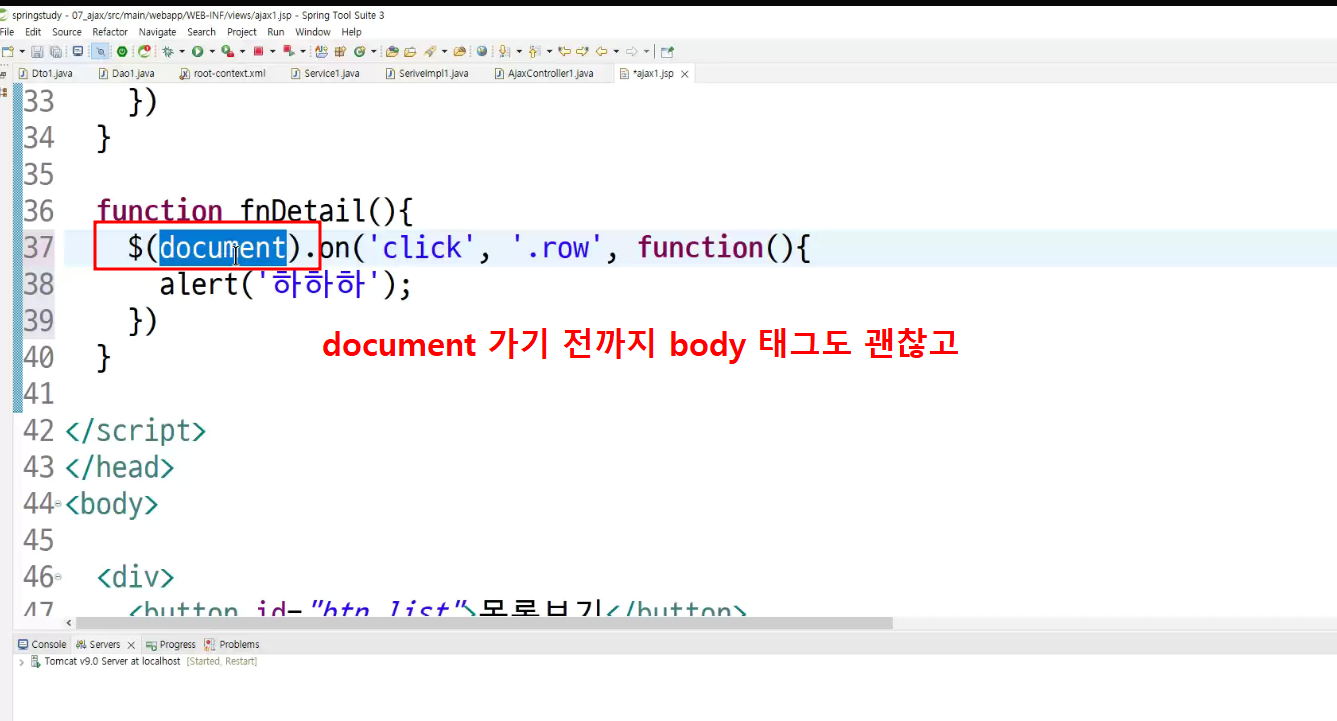Collapse the div tag fold marker
Viewport: 1337px width, 721px height.
point(58,577)
